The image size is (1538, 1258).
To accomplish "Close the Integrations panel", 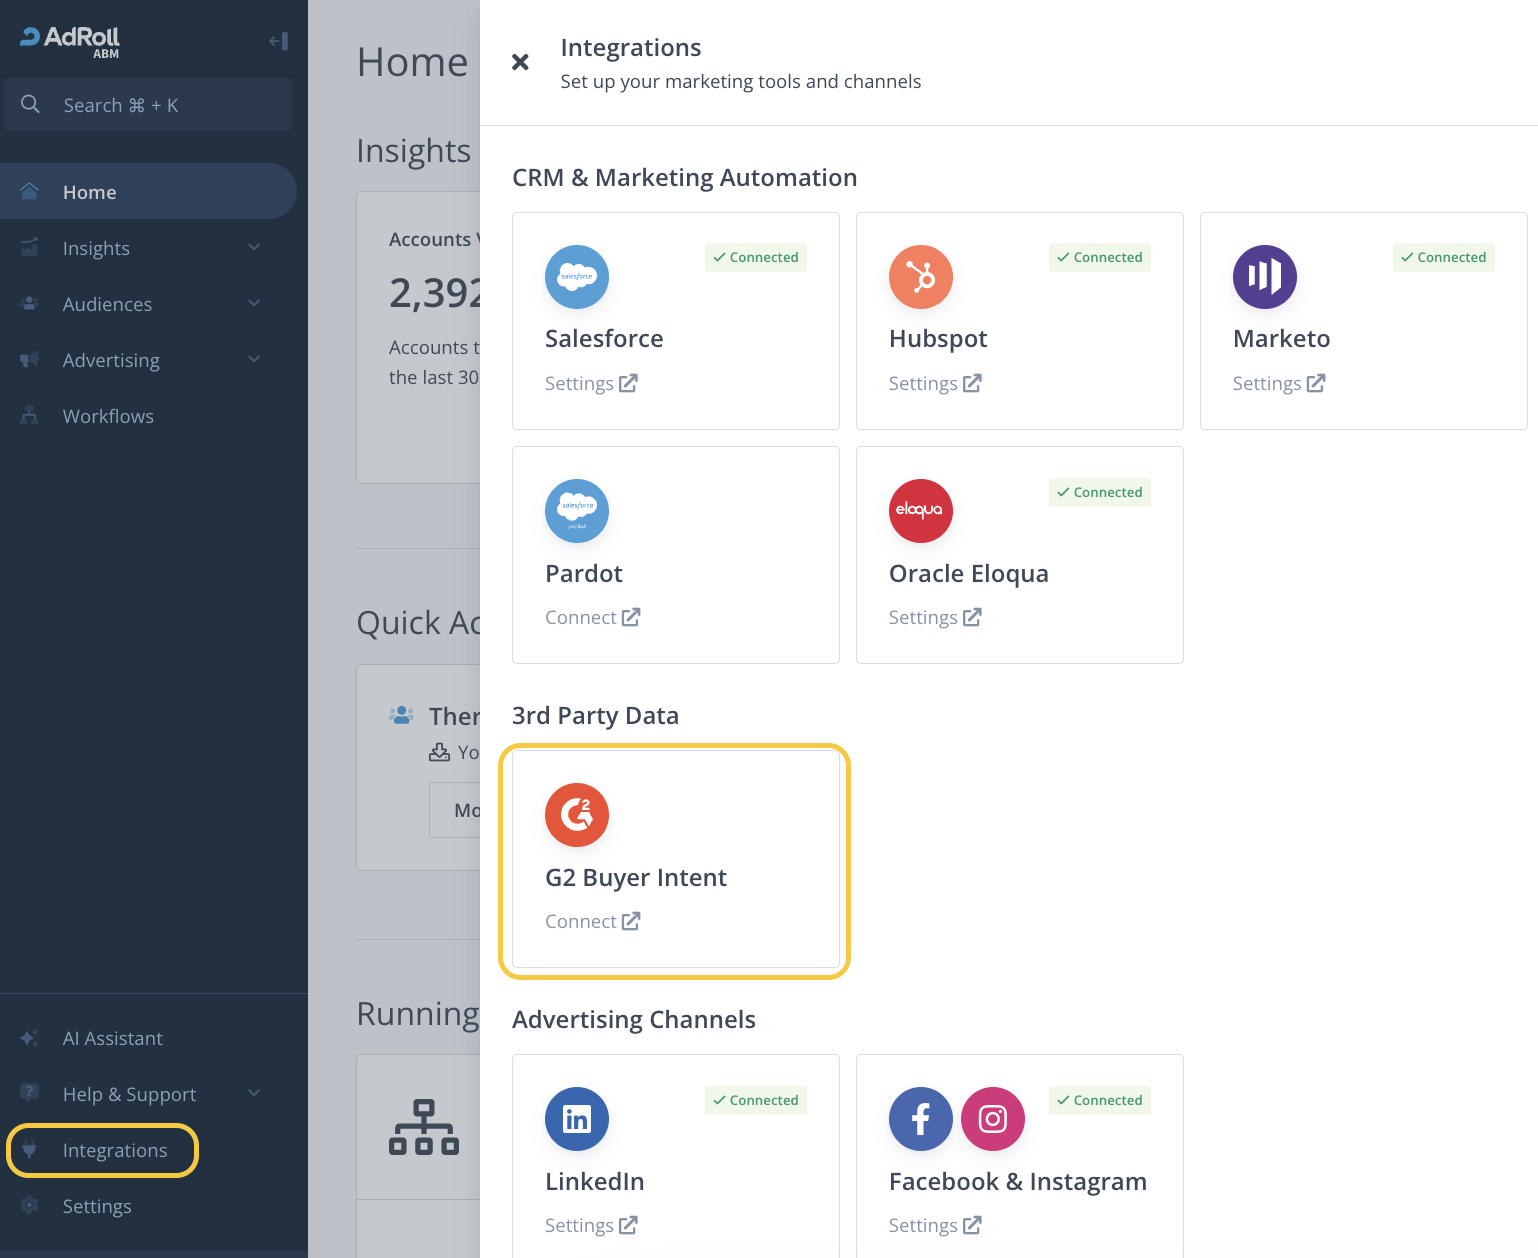I will click(x=520, y=62).
